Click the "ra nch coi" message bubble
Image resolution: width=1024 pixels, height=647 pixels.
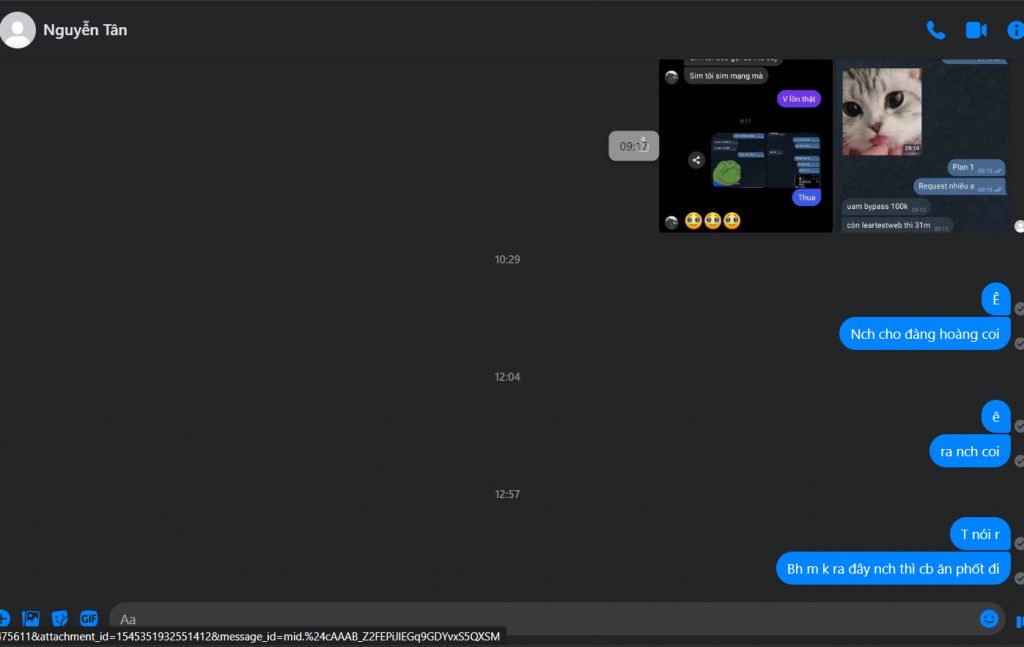(969, 451)
